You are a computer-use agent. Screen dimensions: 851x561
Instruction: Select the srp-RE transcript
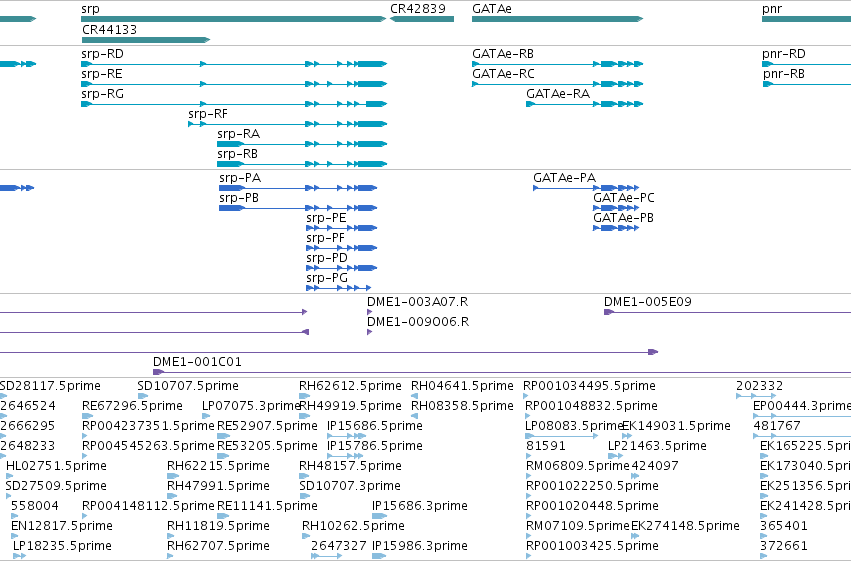pos(234,84)
